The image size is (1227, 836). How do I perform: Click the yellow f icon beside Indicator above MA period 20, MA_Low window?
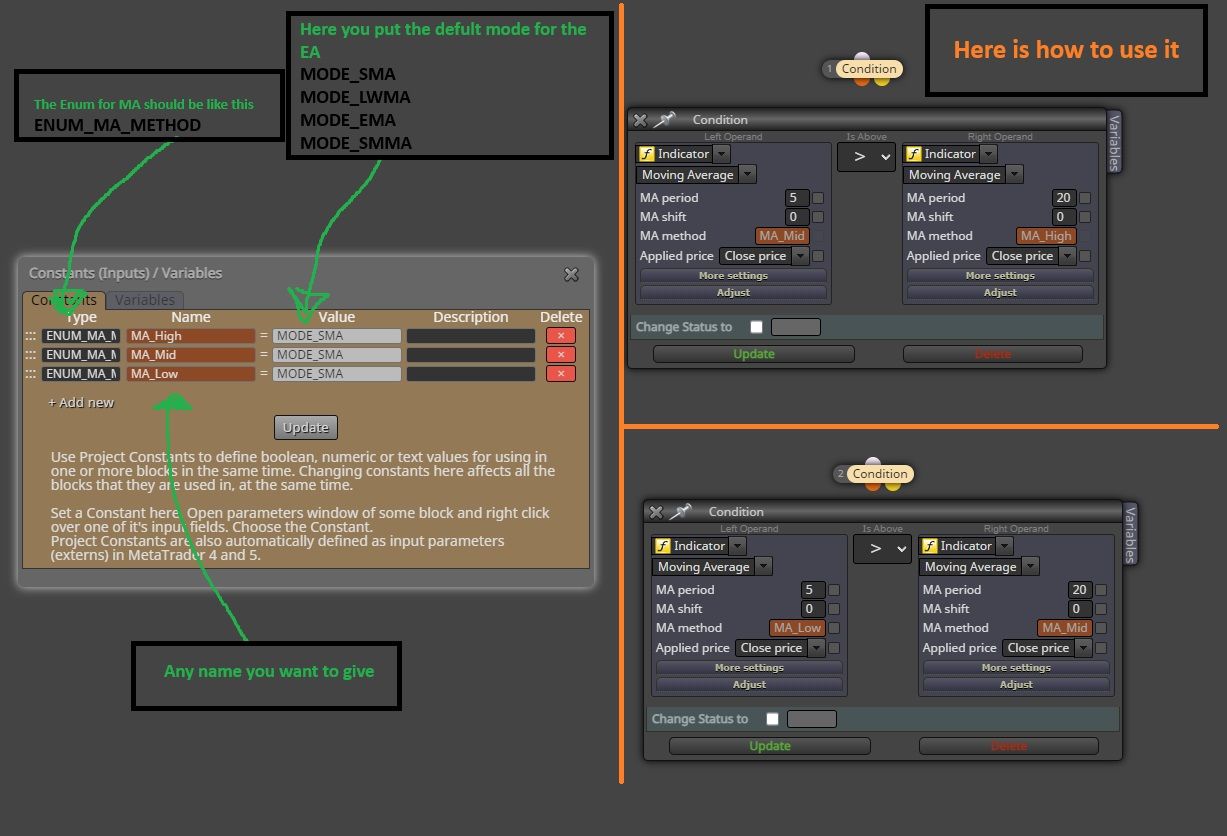click(x=929, y=546)
